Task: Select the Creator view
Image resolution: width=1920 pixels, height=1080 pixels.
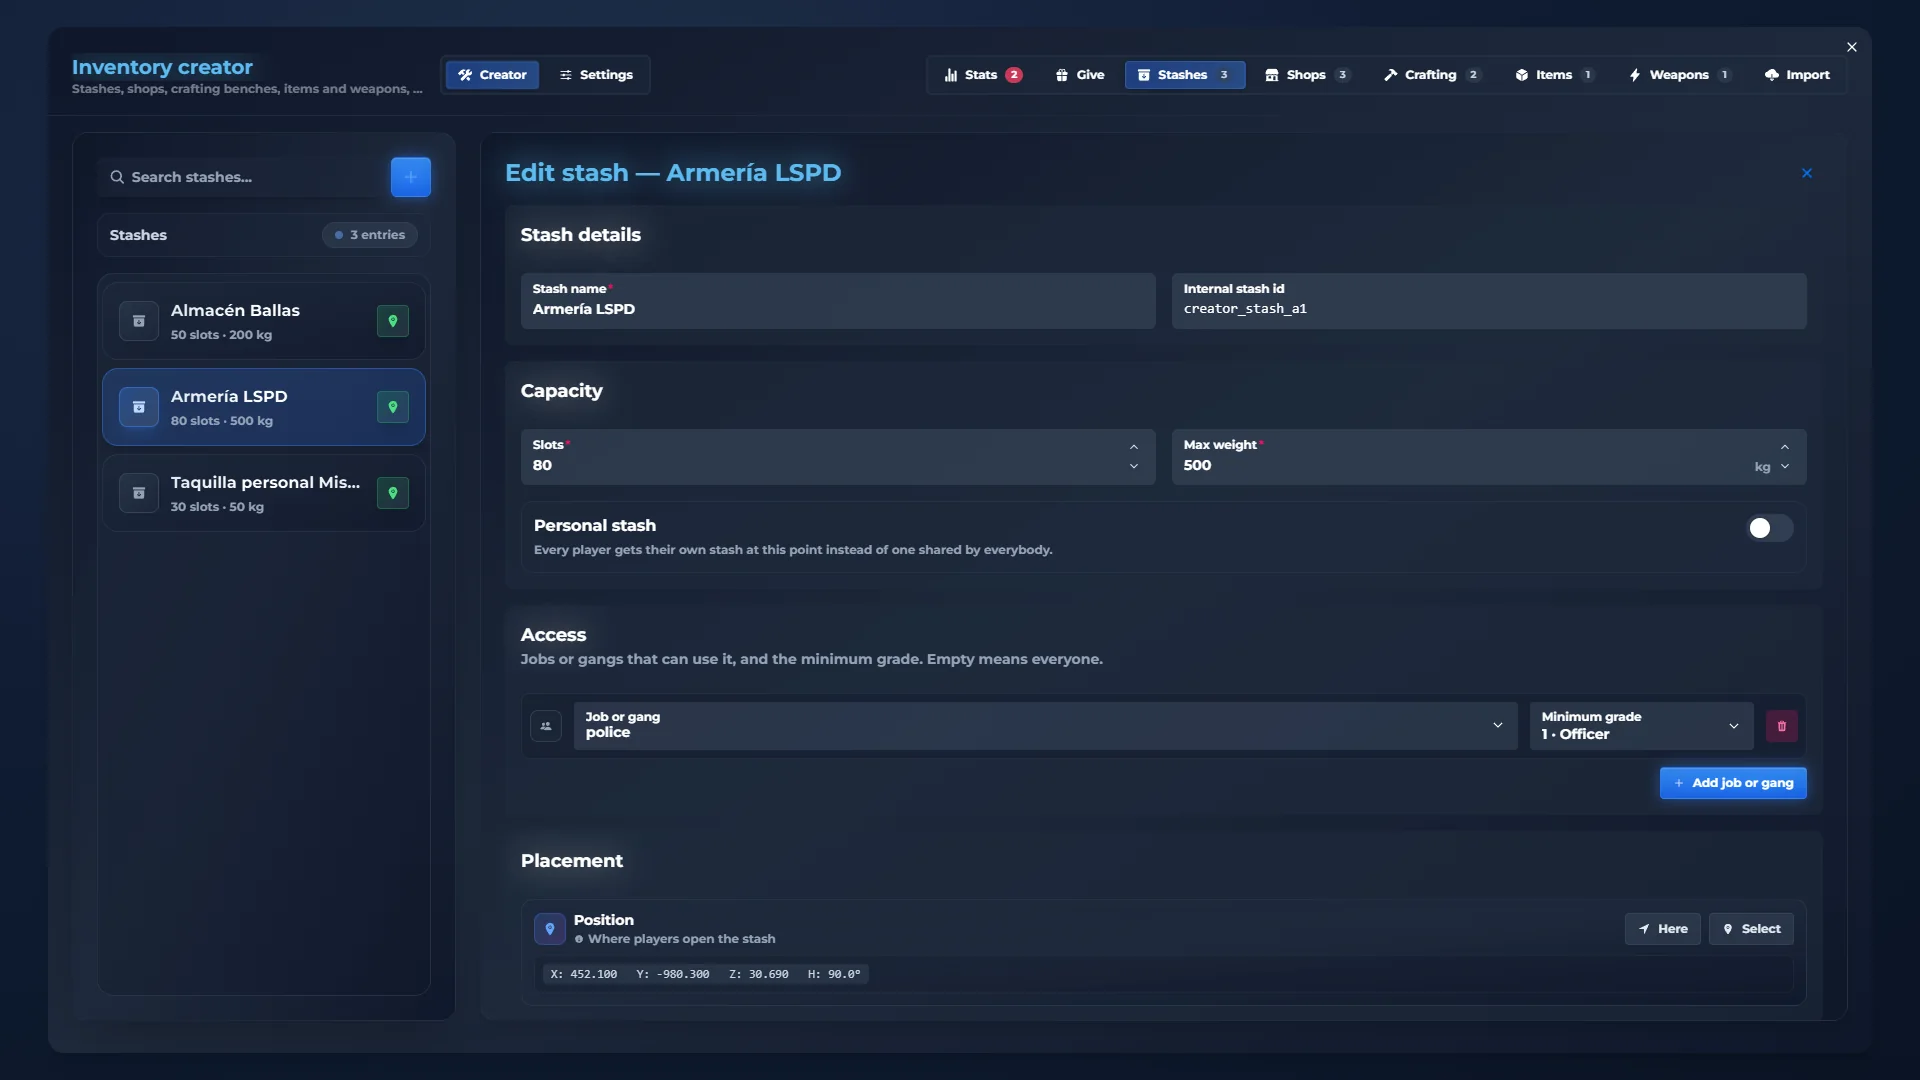Action: 492,75
